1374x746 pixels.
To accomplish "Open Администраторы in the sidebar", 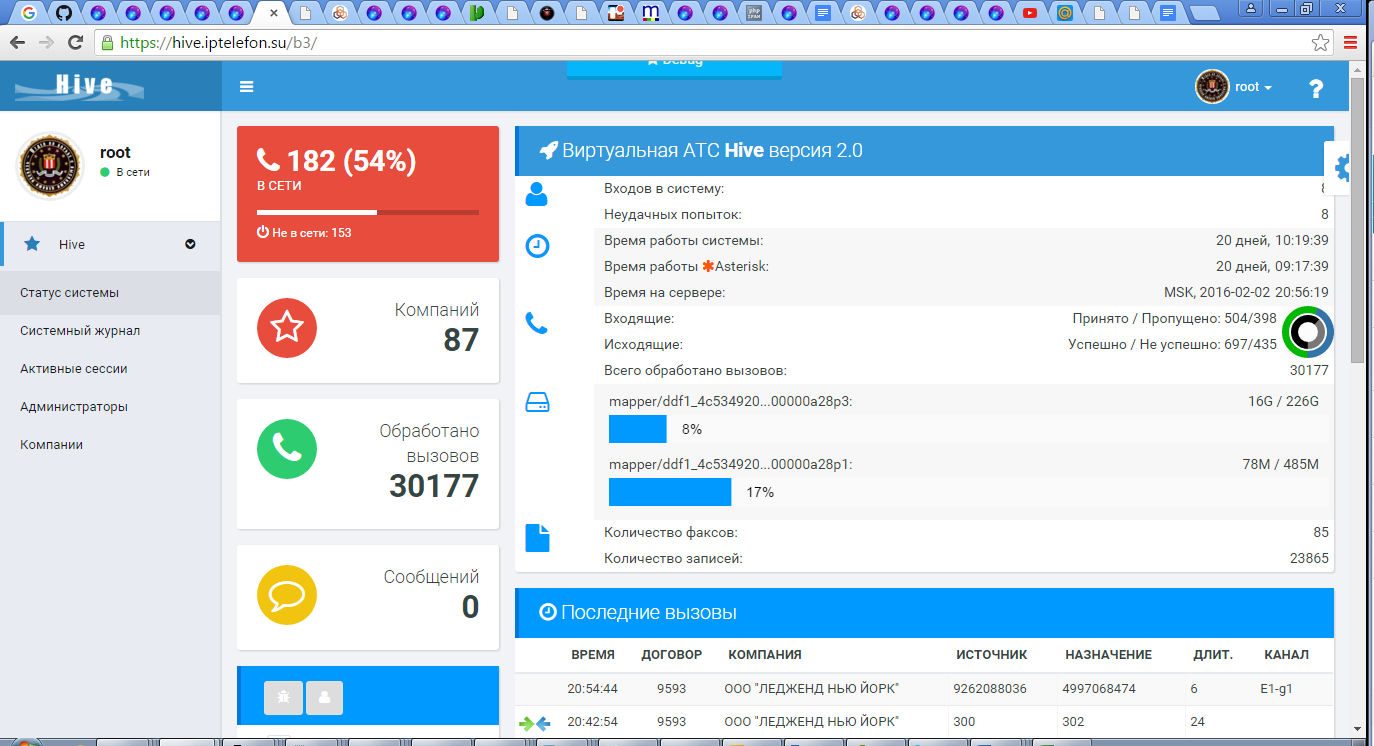I will pyautogui.click(x=110, y=407).
